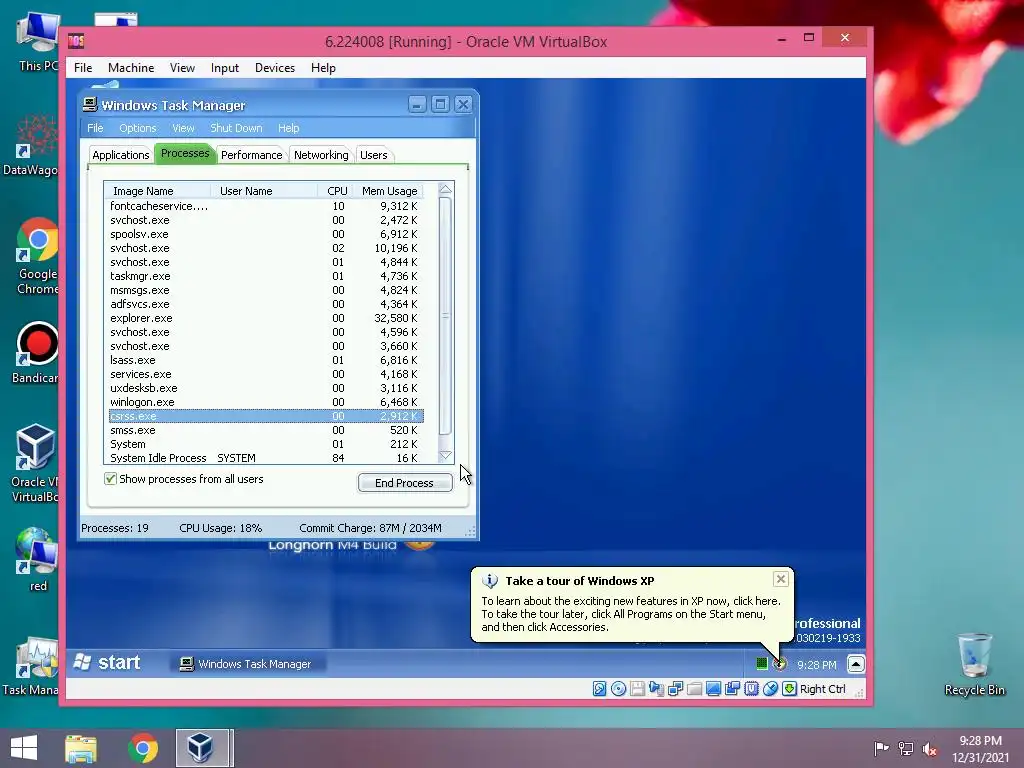
Task: Open the Windows 8 Start button
Action: (x=24, y=748)
